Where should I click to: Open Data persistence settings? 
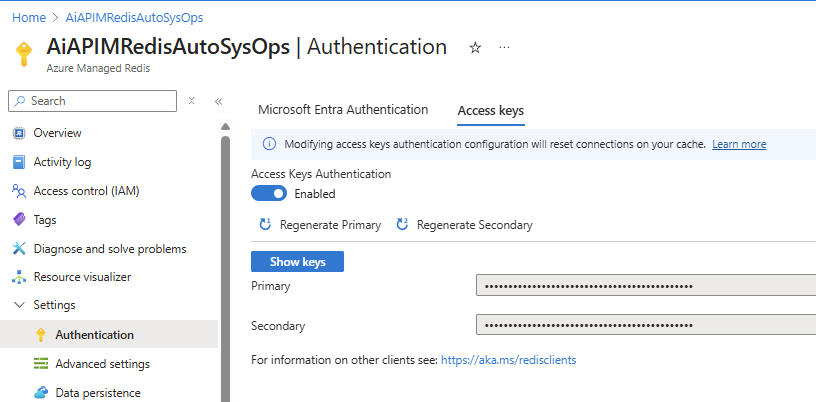tap(98, 392)
